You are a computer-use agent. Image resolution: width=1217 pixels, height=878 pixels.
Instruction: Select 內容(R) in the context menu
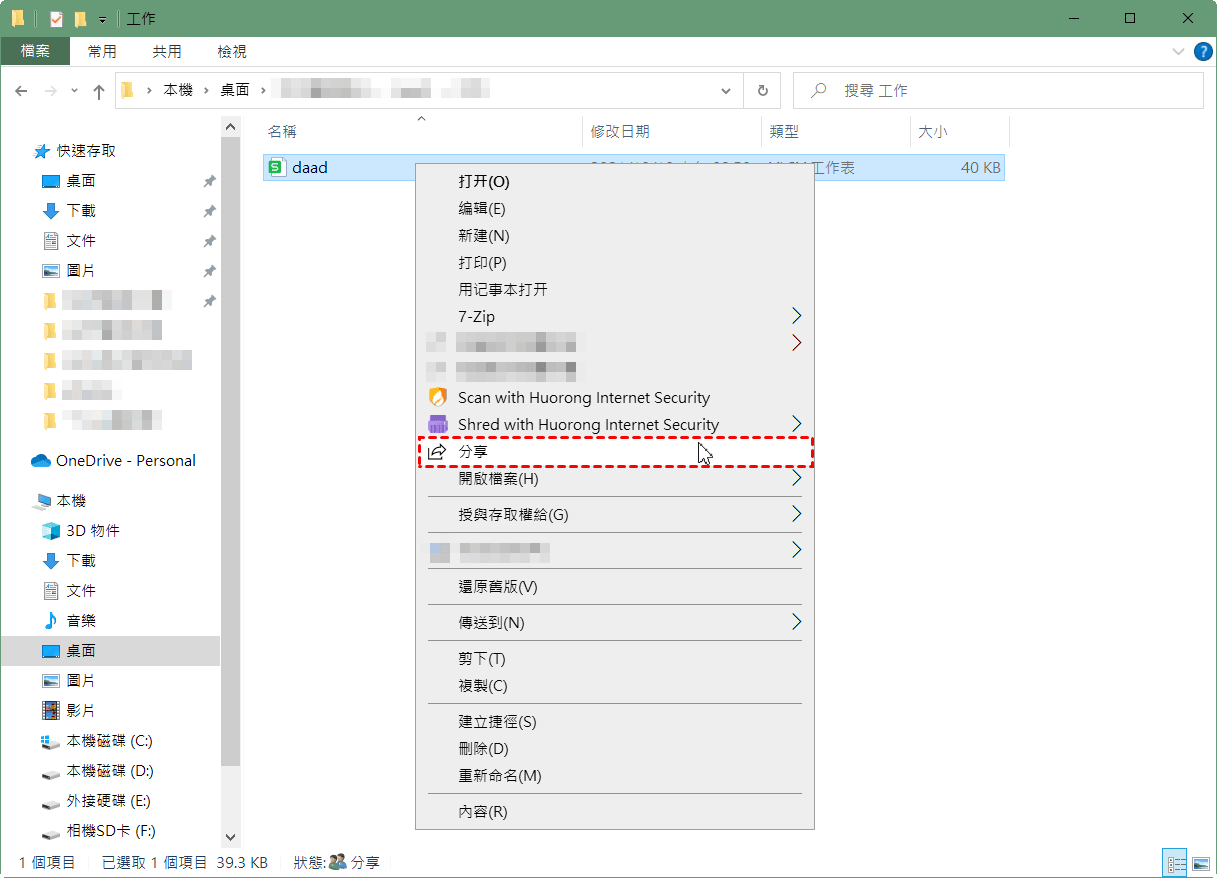(x=483, y=812)
